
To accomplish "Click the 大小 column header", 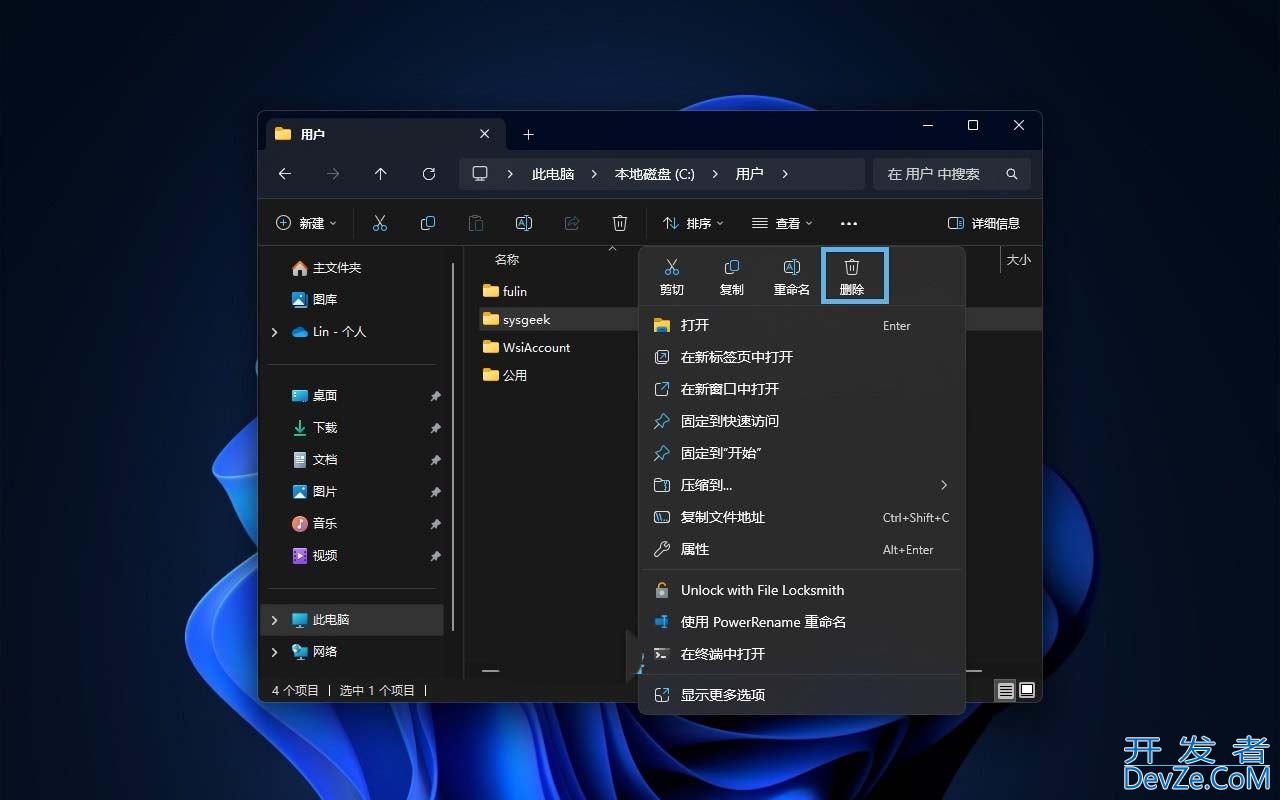I will [x=1018, y=259].
